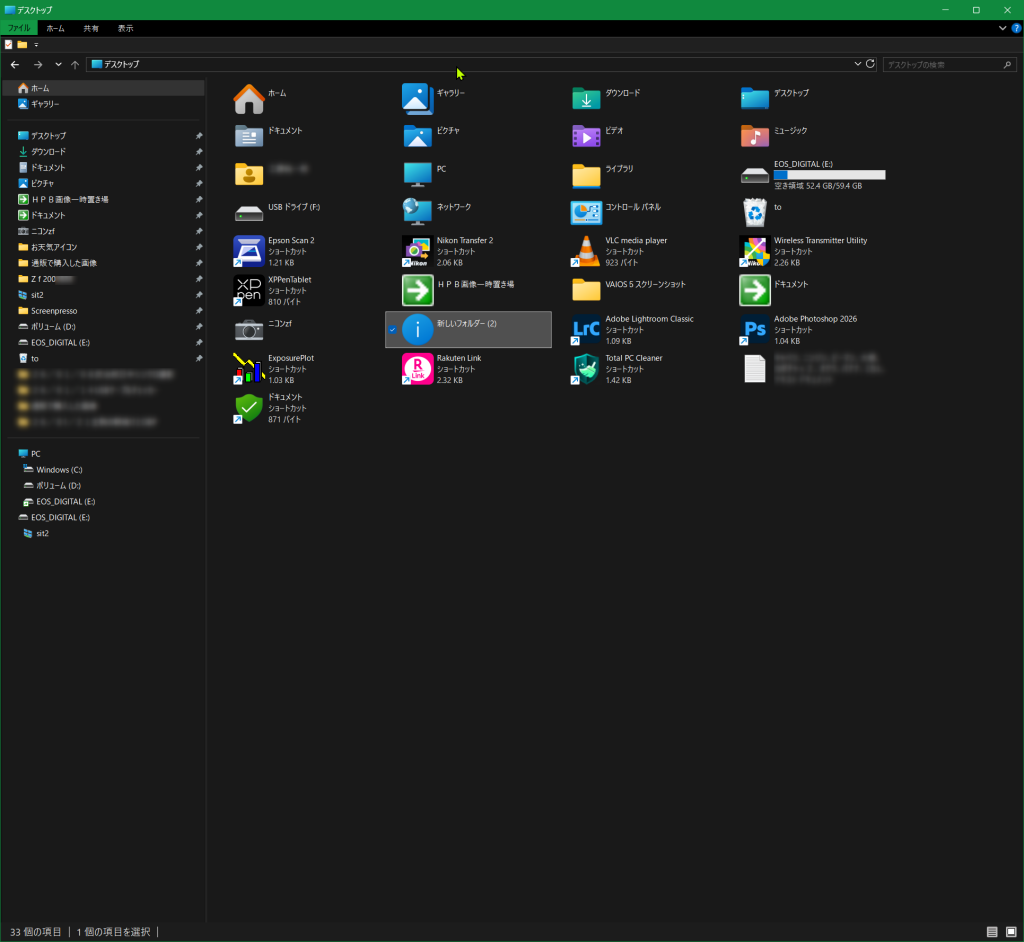Click the デスクトップの検索 search field

point(940,64)
